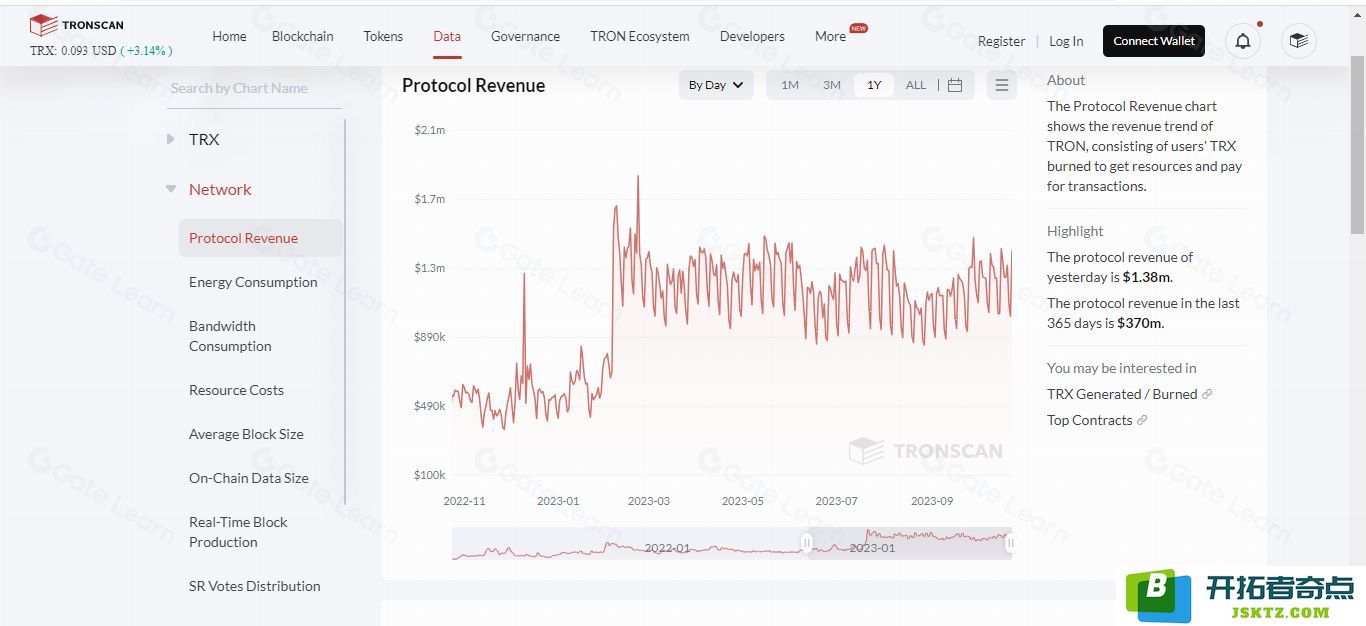The width and height of the screenshot is (1366, 626).
Task: Expand the TRX category triangle
Action: click(x=171, y=139)
